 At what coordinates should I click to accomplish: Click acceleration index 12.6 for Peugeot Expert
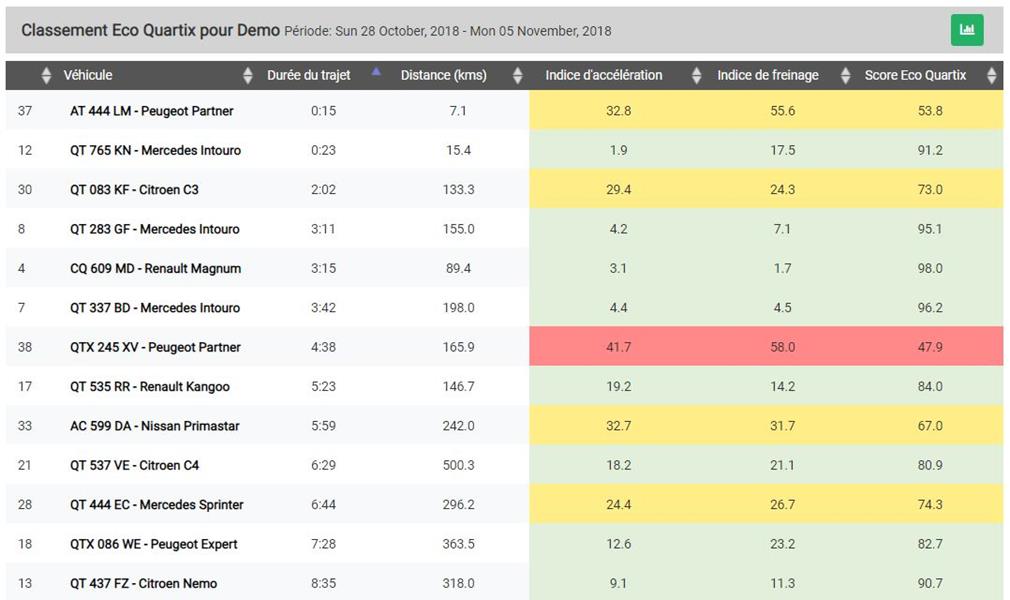[x=618, y=543]
